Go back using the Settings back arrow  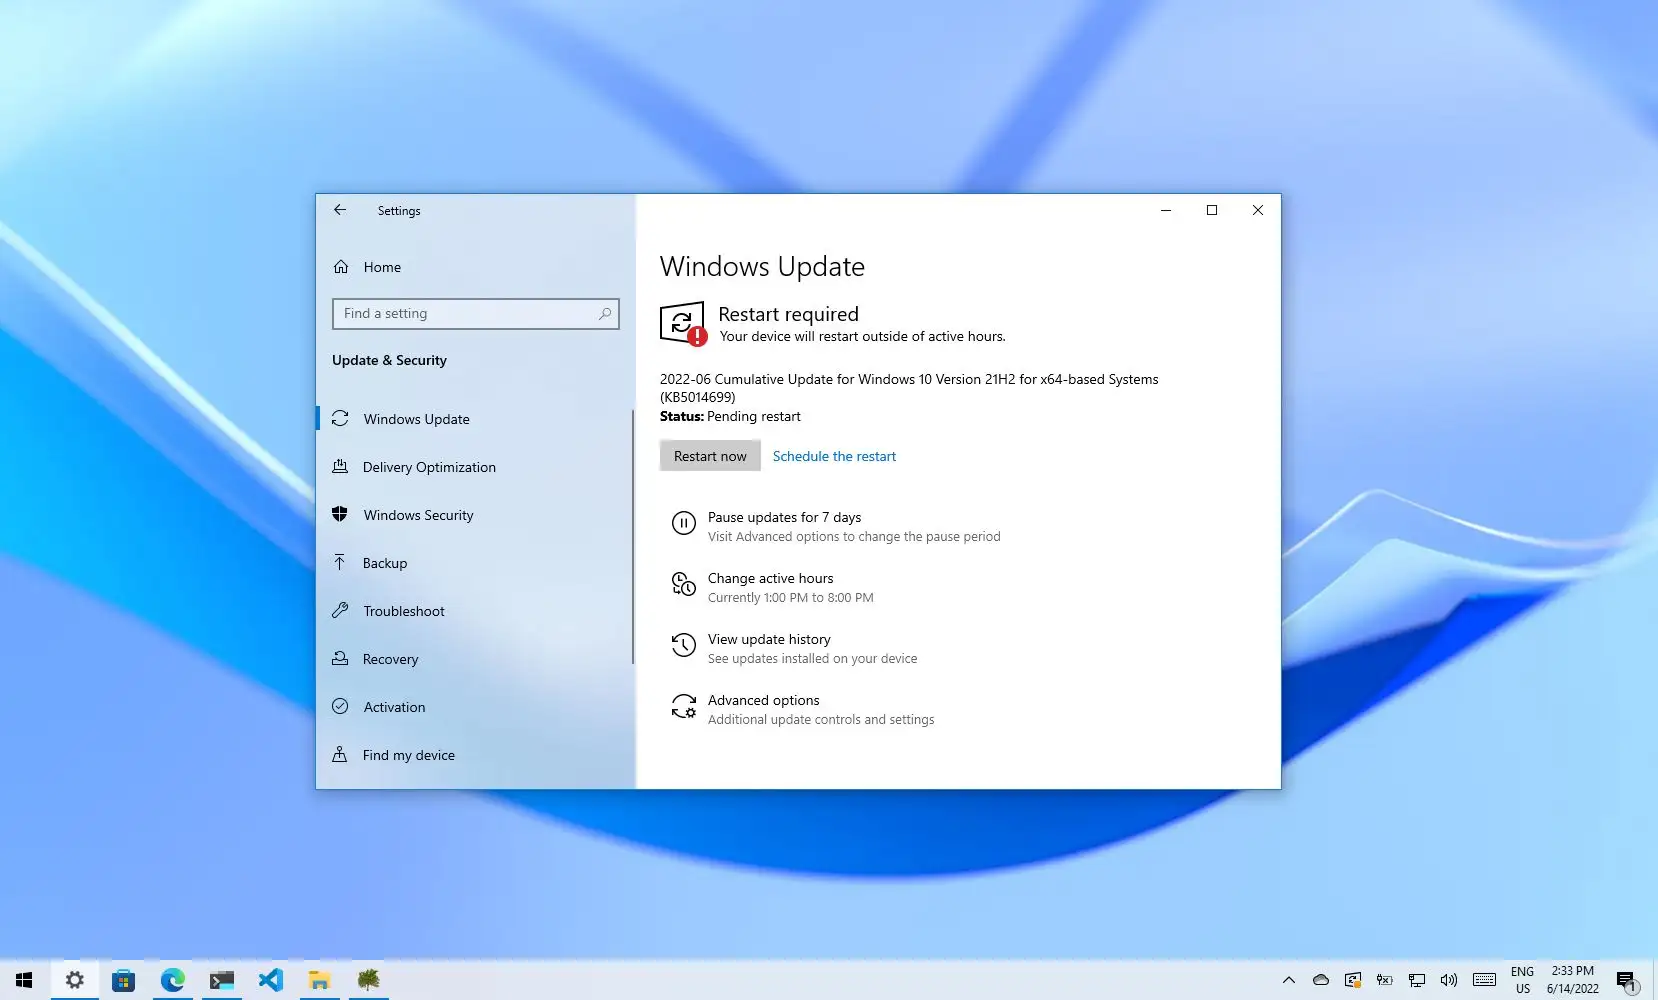tap(340, 210)
